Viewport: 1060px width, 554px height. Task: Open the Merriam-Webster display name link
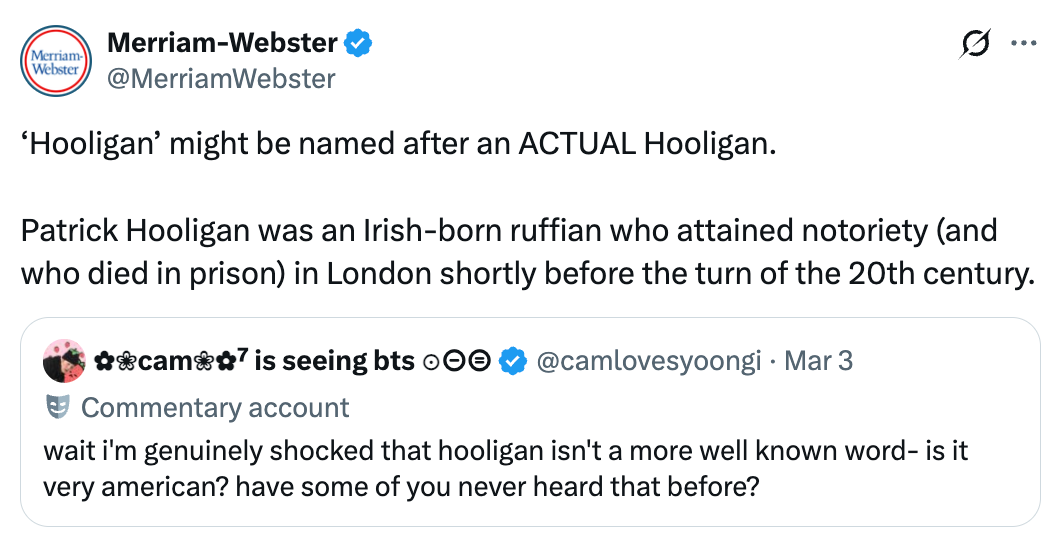(223, 43)
